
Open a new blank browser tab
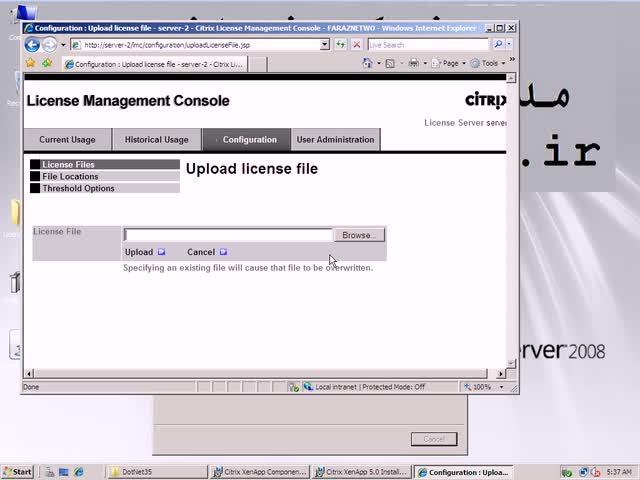pyautogui.click(x=258, y=64)
